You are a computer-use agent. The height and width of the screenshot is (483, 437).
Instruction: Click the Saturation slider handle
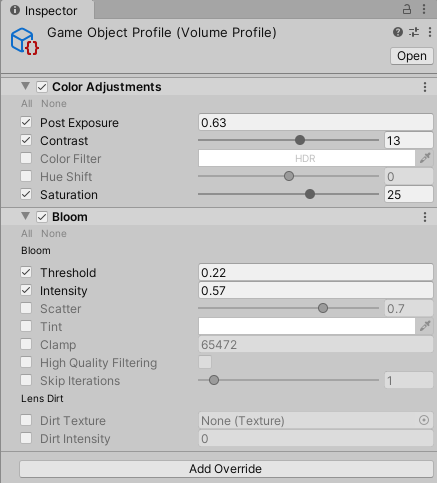(310, 194)
